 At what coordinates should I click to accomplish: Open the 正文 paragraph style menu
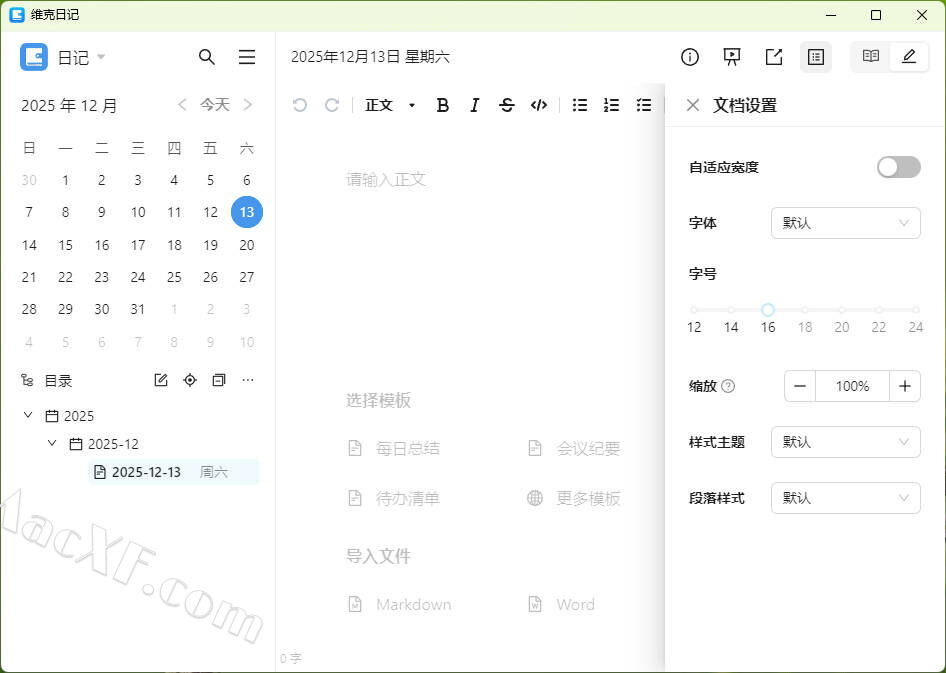pyautogui.click(x=390, y=105)
